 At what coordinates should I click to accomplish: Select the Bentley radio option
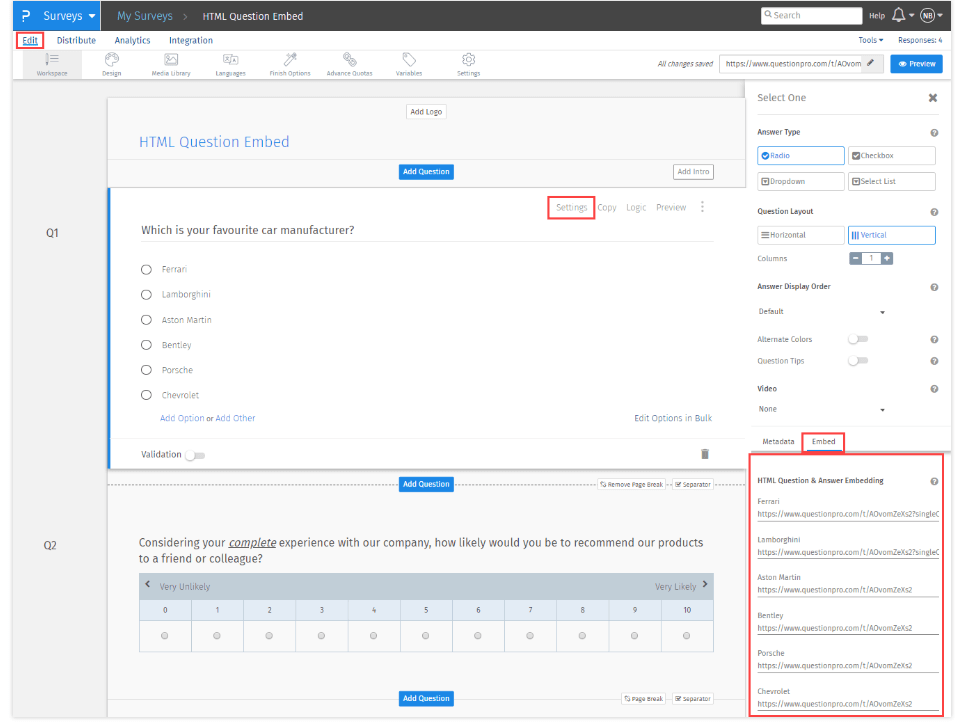[146, 345]
